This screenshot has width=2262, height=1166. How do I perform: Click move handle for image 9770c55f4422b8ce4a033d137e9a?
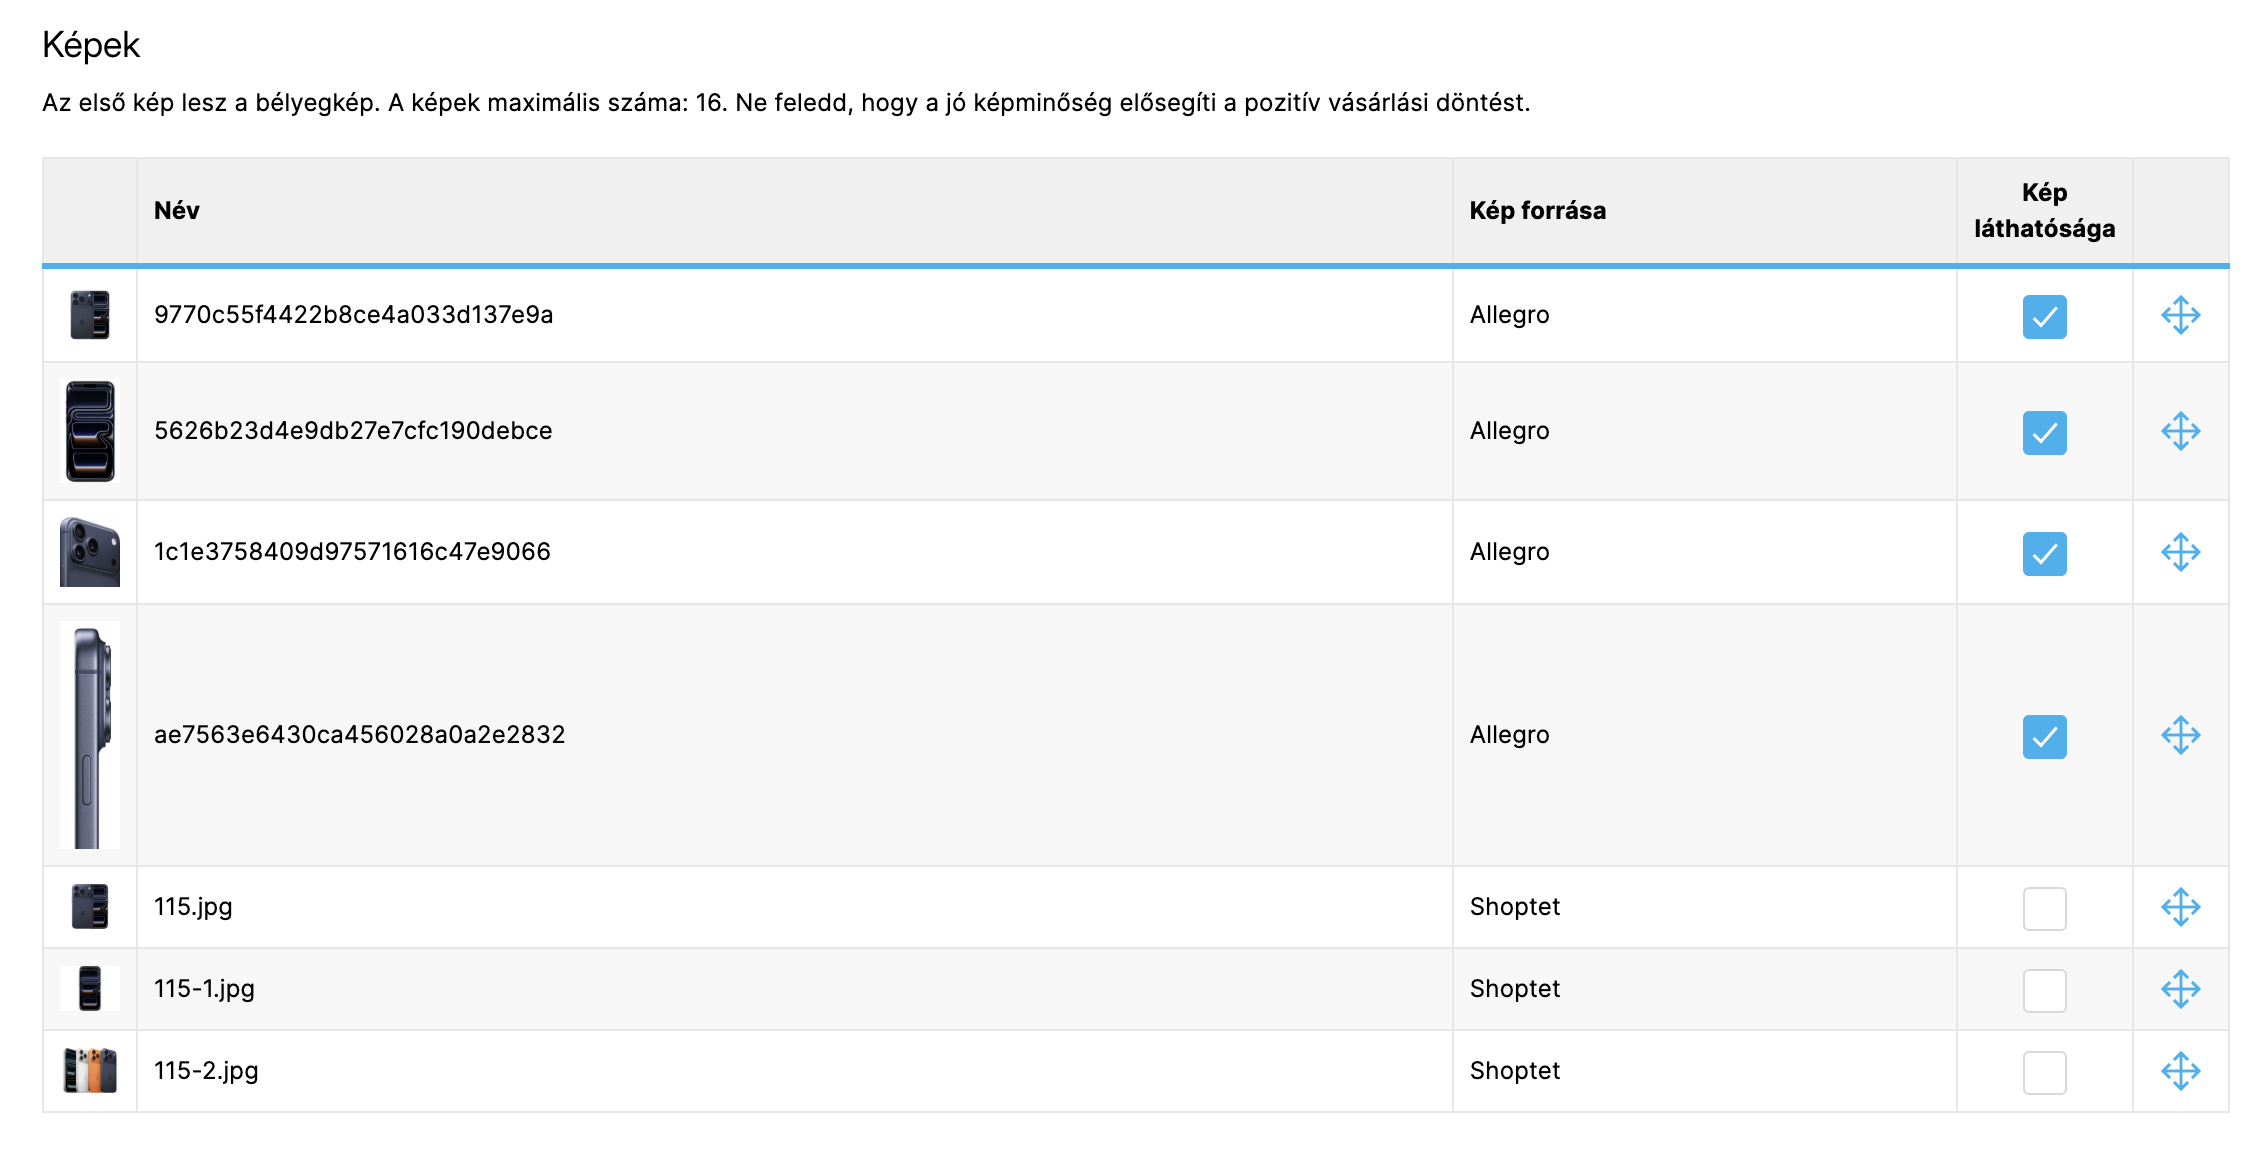click(2180, 315)
